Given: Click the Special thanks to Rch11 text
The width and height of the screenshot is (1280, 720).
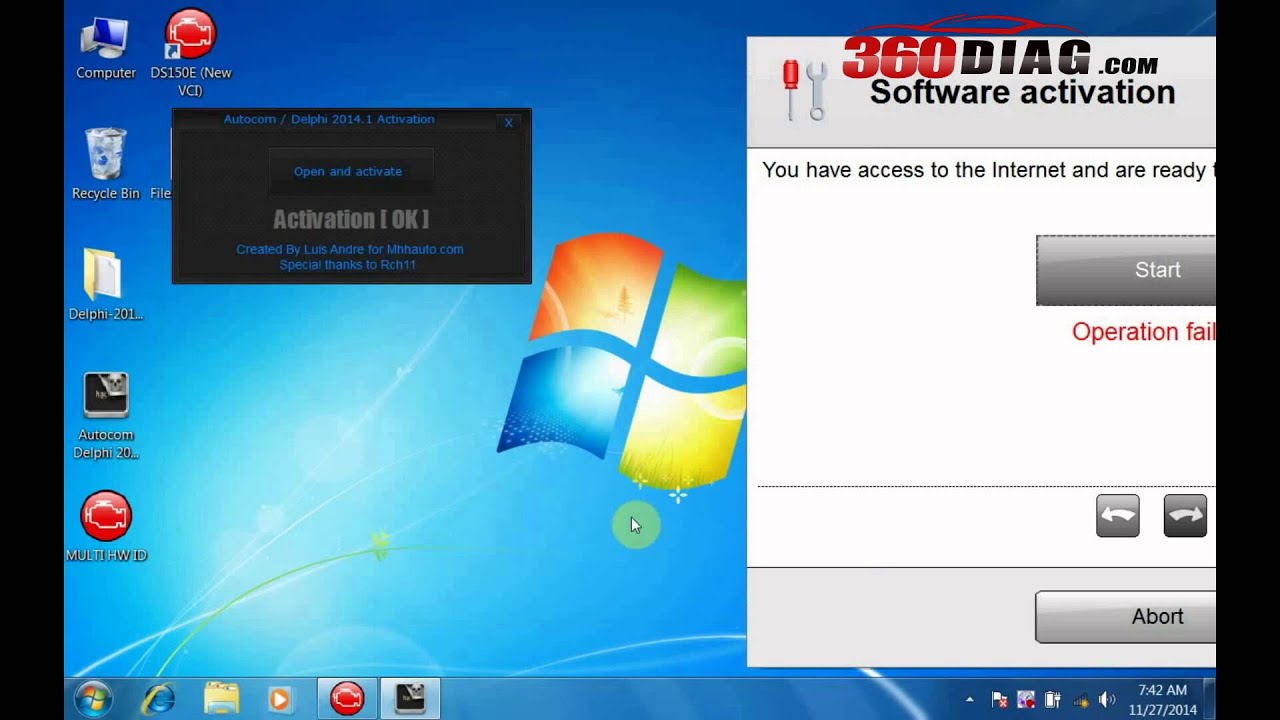Looking at the screenshot, I should click(x=348, y=265).
